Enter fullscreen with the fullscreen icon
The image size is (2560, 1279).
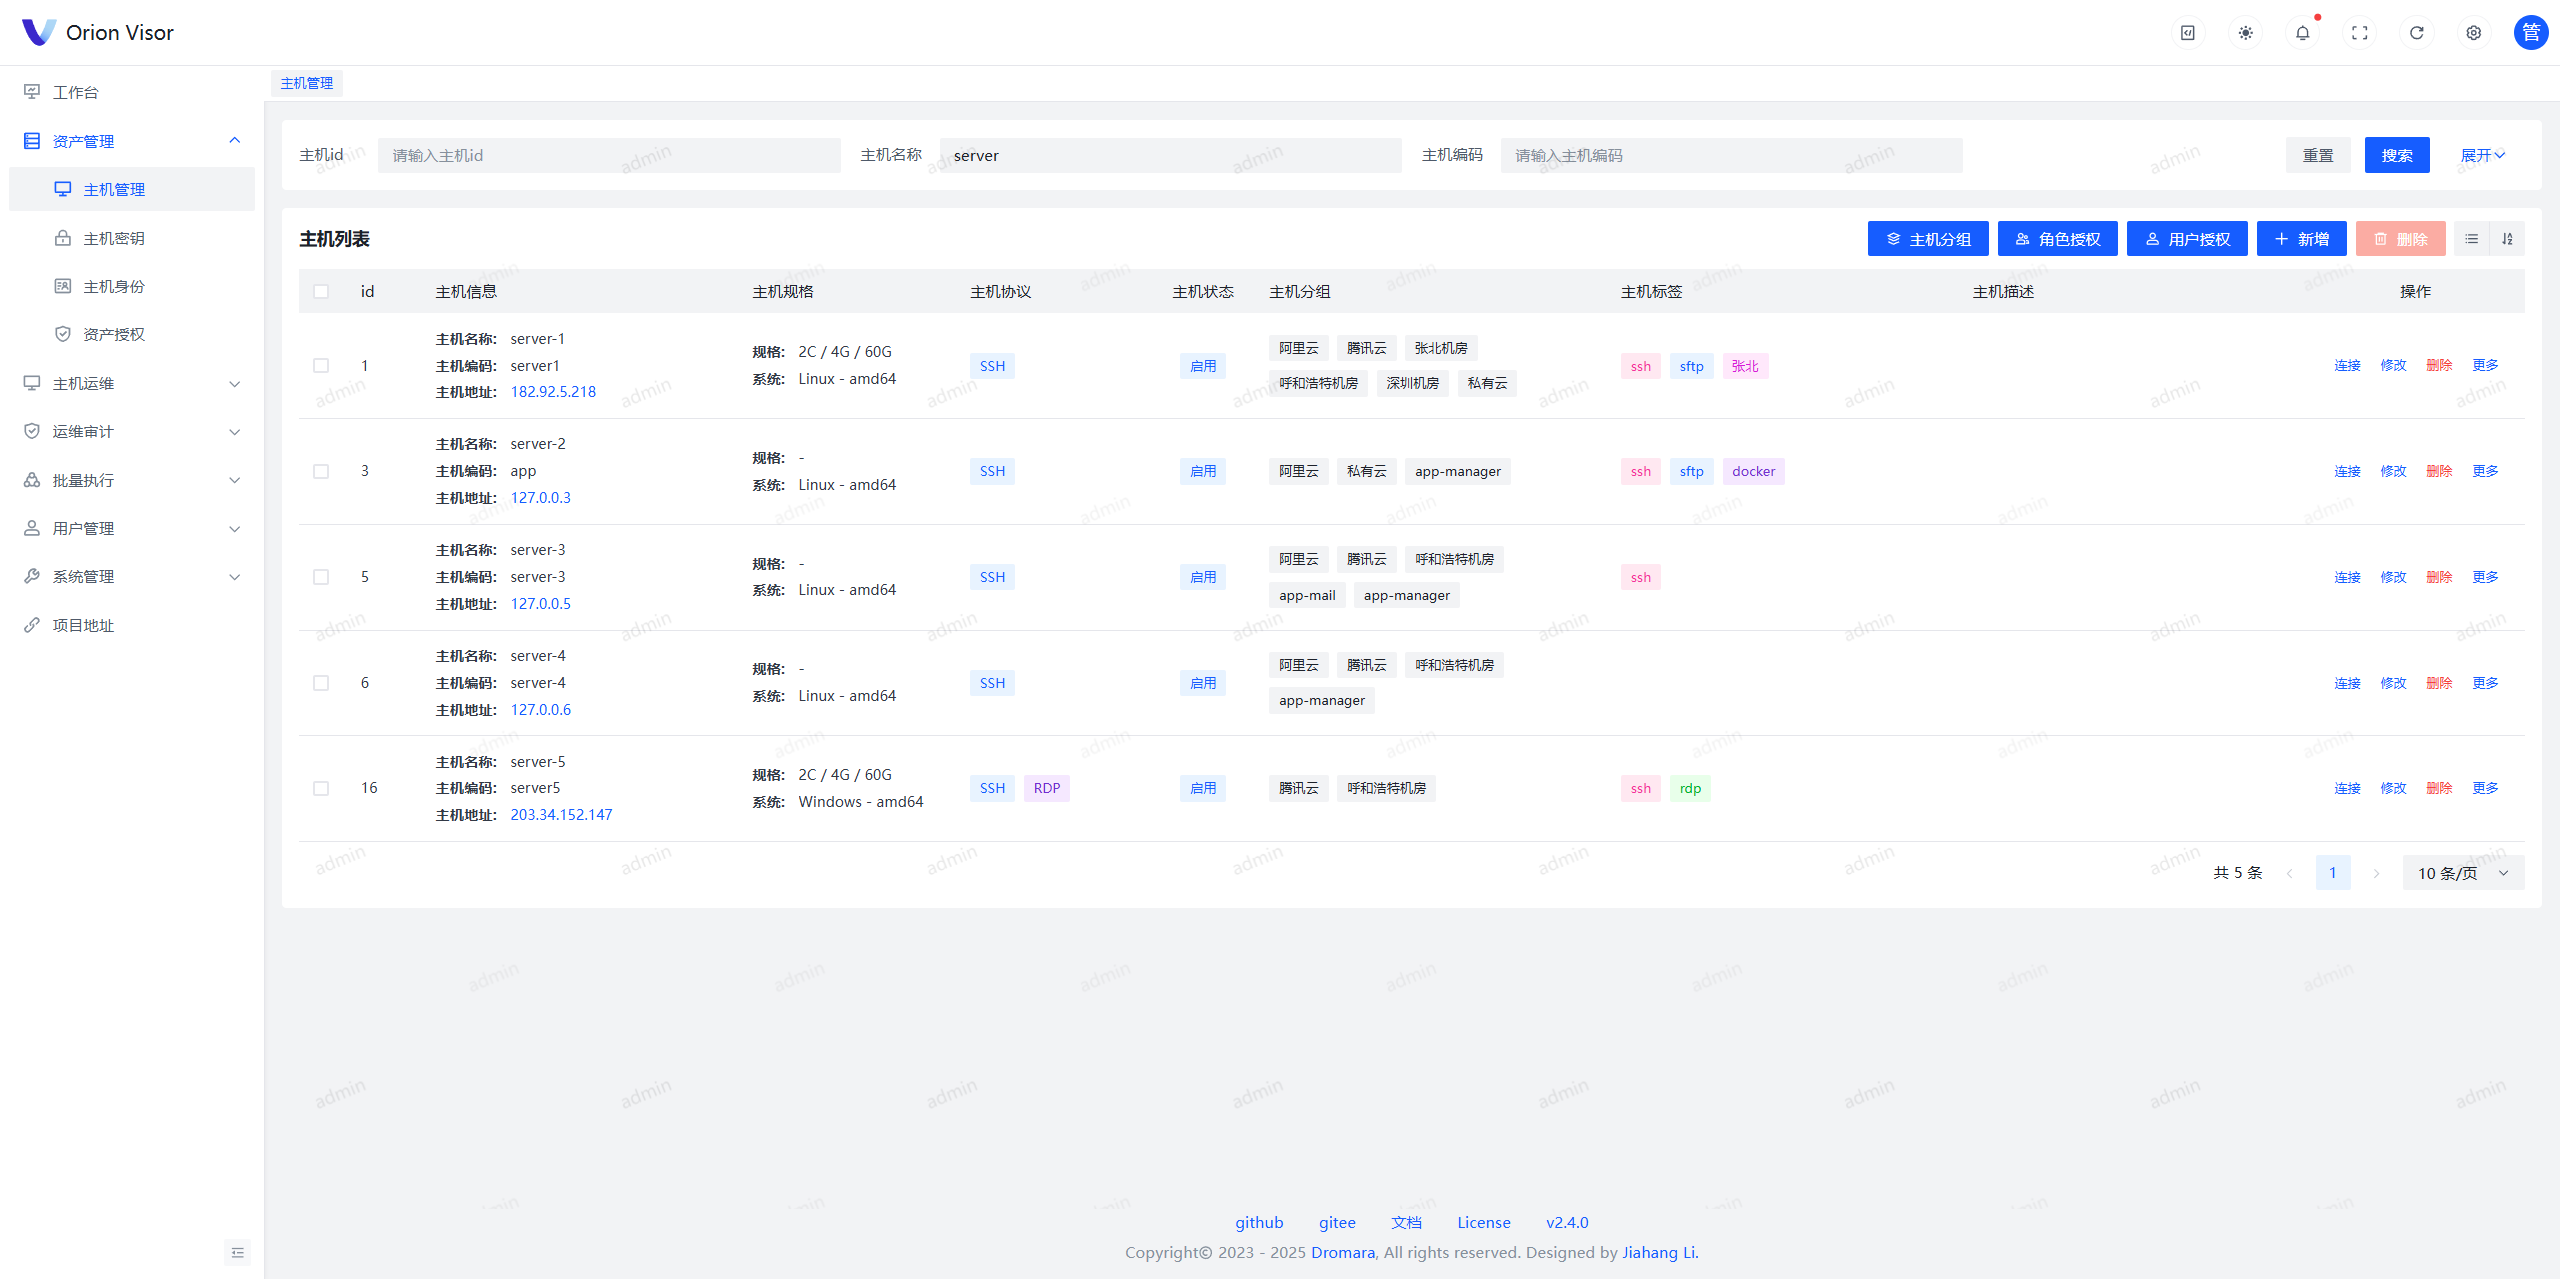(2359, 33)
